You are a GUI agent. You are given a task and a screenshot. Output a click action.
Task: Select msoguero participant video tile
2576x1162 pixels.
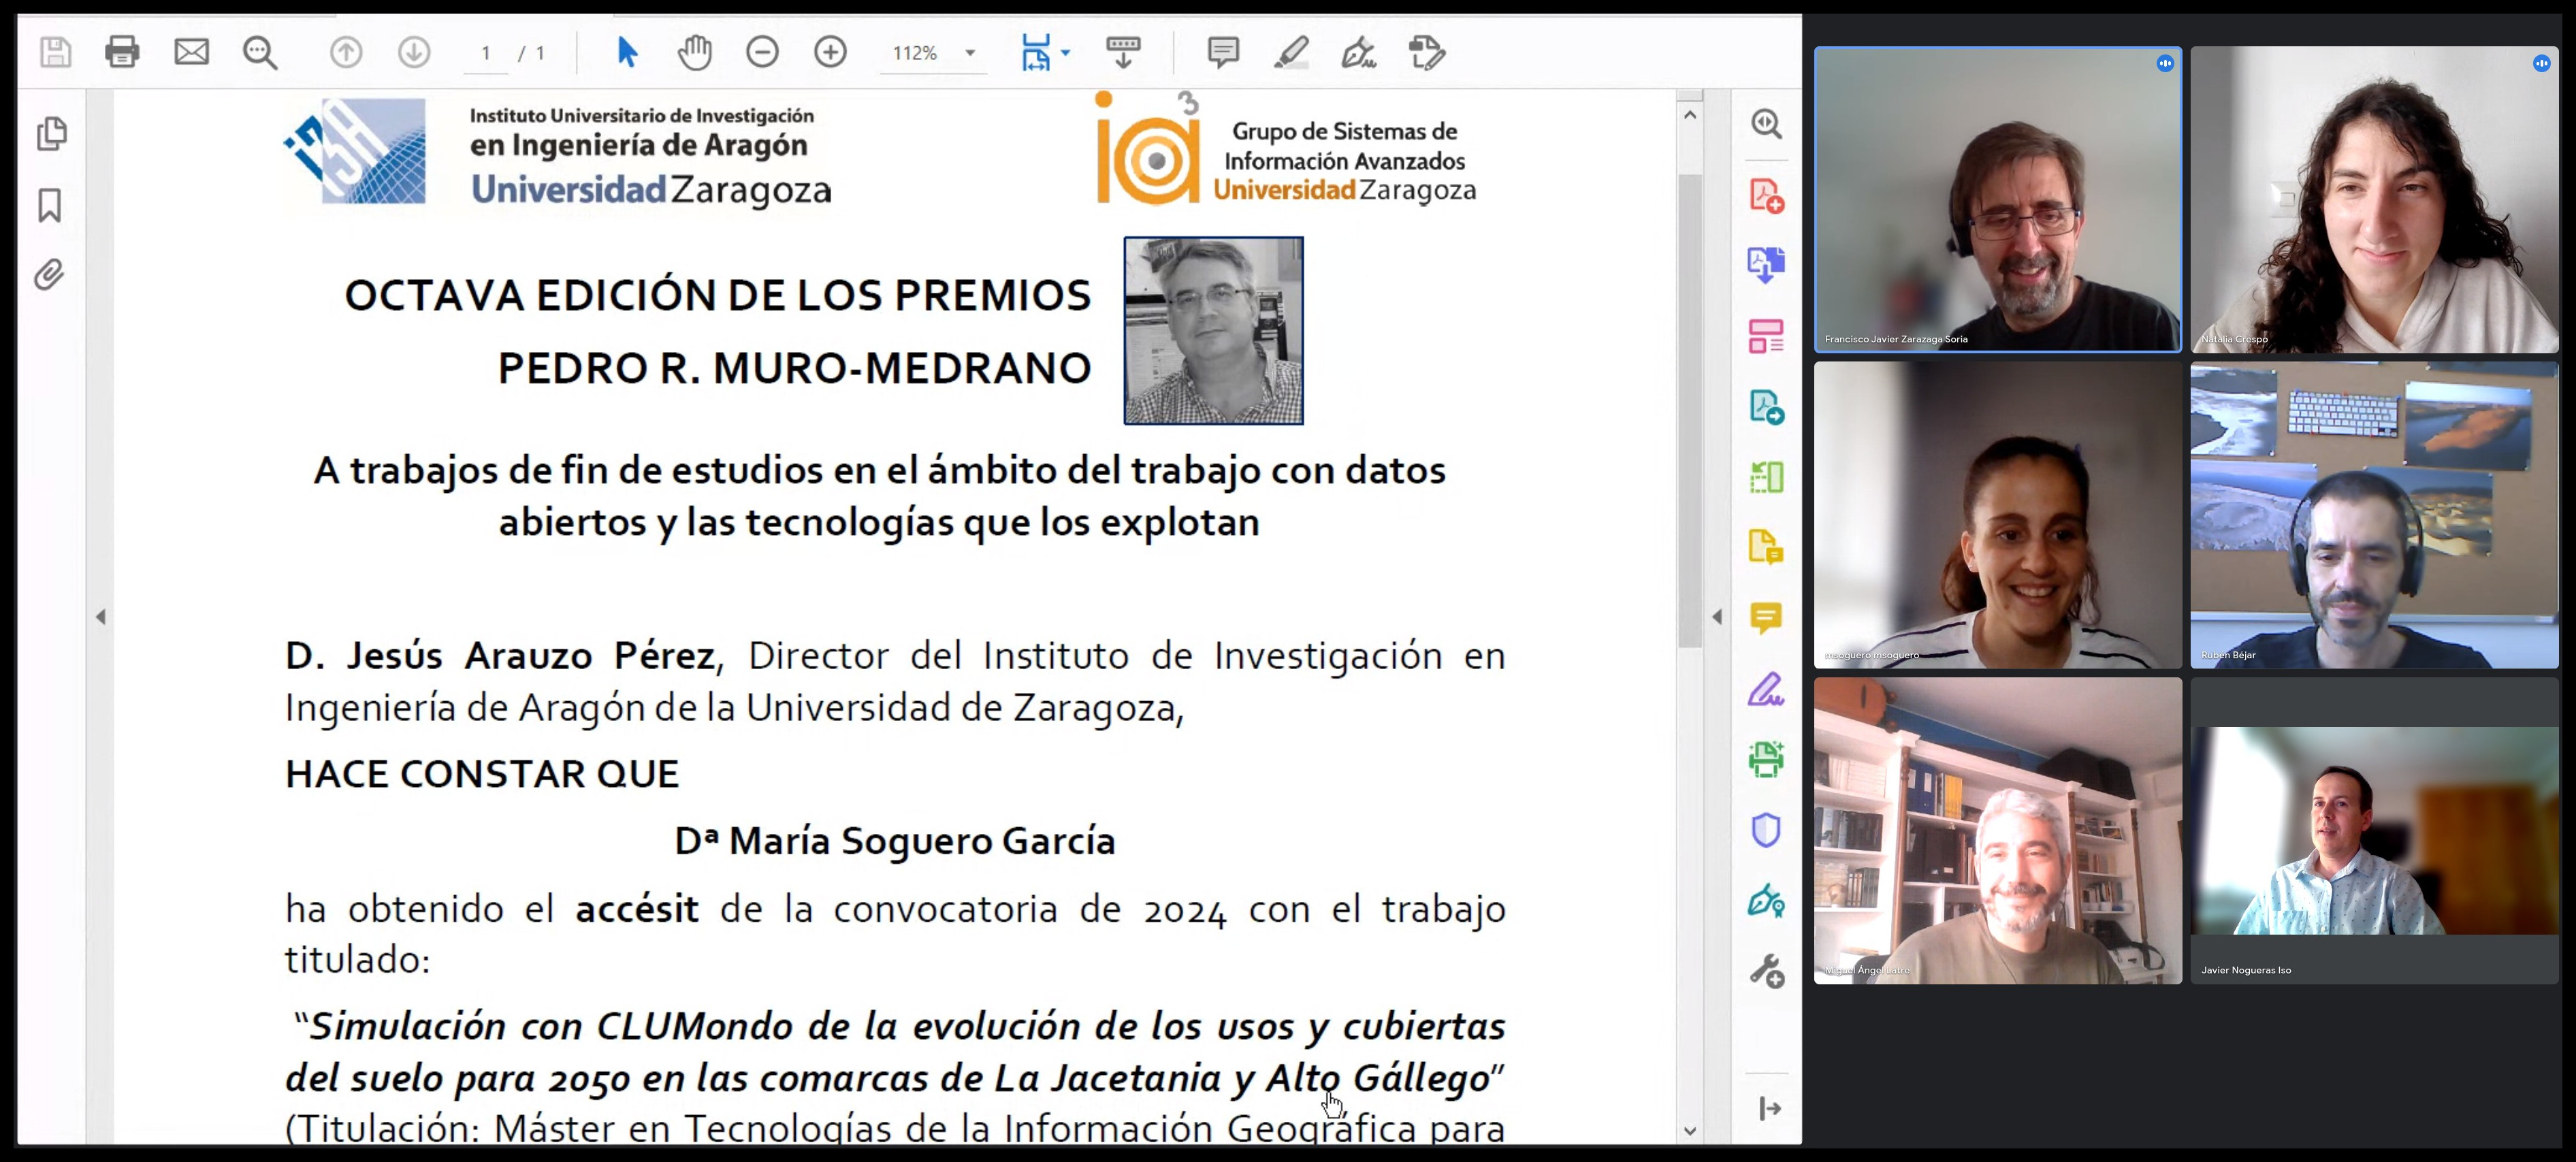(x=1998, y=515)
